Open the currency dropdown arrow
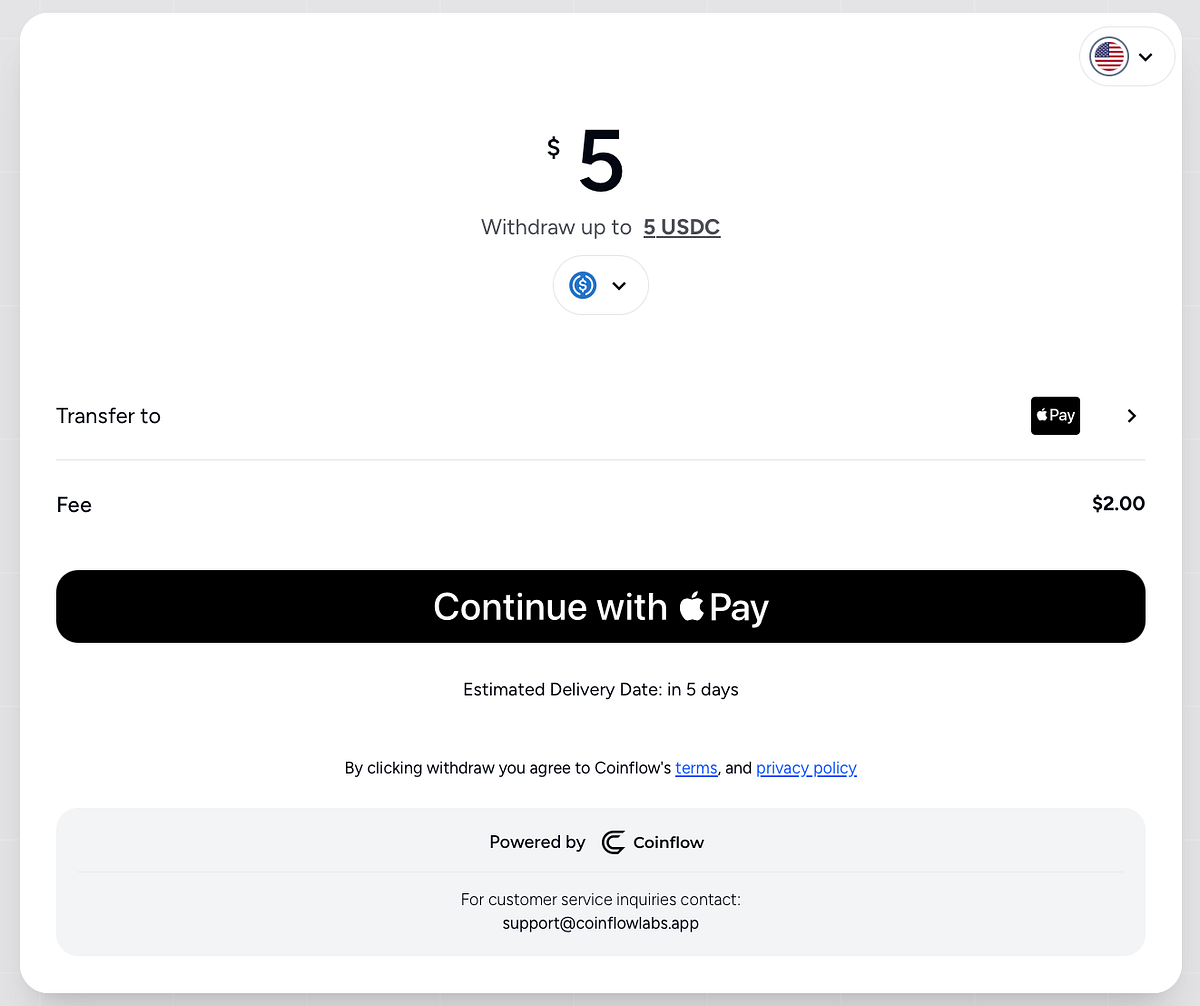The height and width of the screenshot is (1006, 1200). [x=619, y=286]
